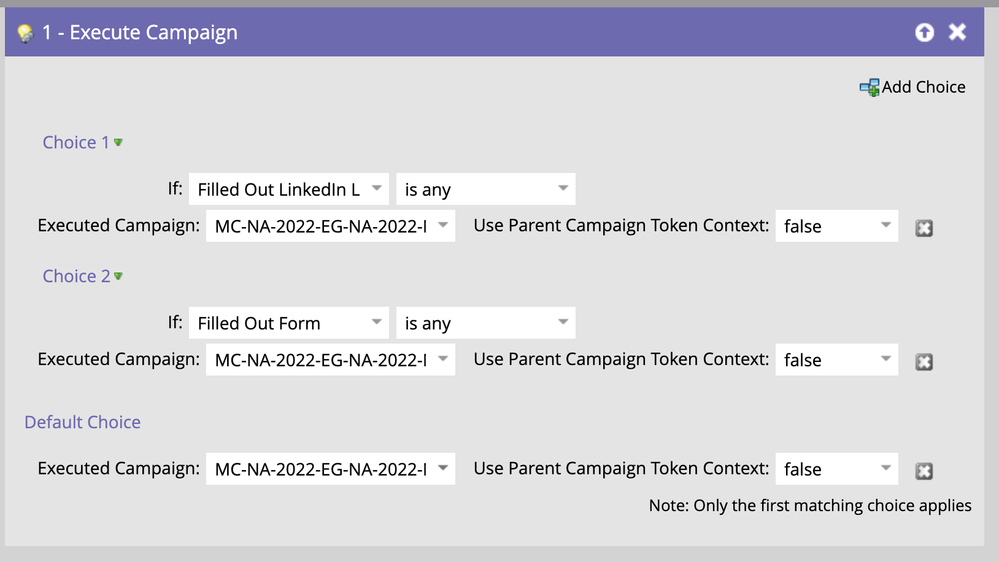Toggle Default Choice Token Context value
Image resolution: width=999 pixels, height=562 pixels.
(836, 469)
